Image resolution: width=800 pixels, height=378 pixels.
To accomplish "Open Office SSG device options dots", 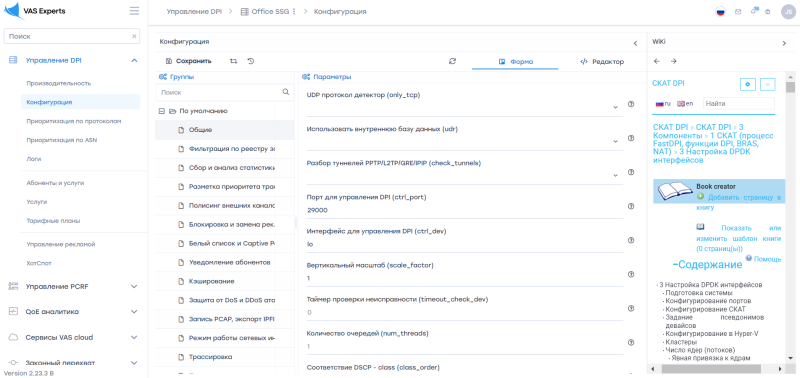I will coord(294,11).
